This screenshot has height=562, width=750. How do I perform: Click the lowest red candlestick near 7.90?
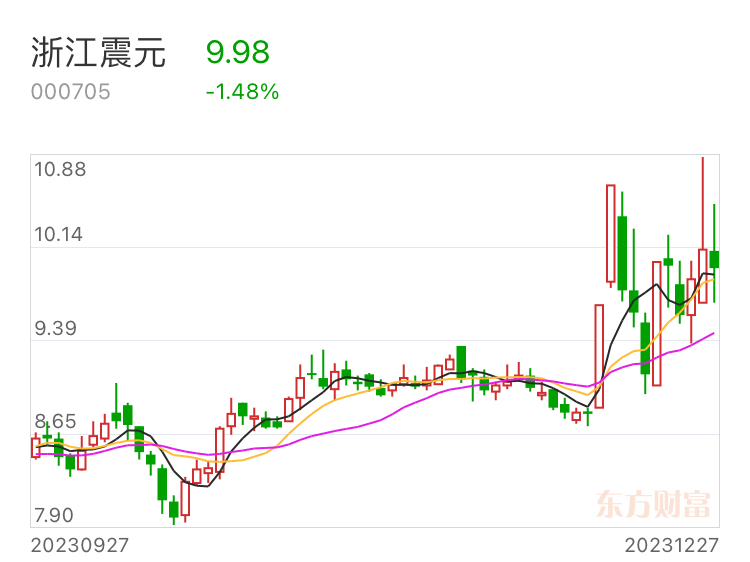(x=185, y=498)
